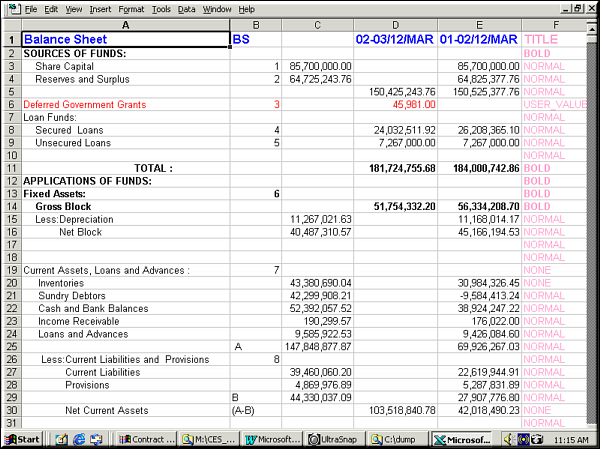Screen dimensions: 600x449
Task: Switch to the UltraSnap taskbar window
Action: (333, 439)
